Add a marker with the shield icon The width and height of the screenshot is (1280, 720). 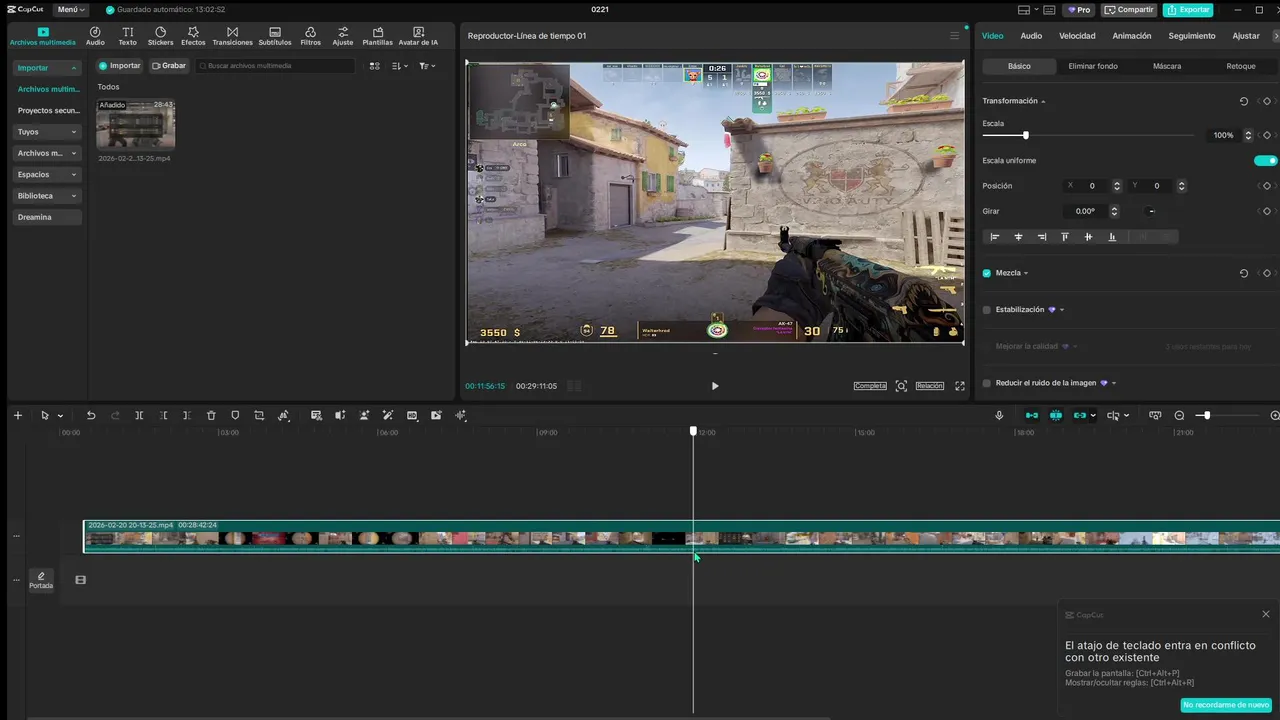235,415
